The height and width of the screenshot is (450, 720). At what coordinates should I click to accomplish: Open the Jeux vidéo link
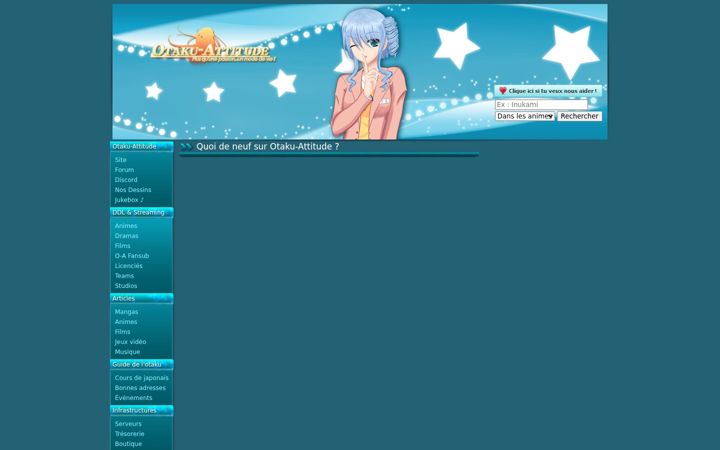[130, 342]
